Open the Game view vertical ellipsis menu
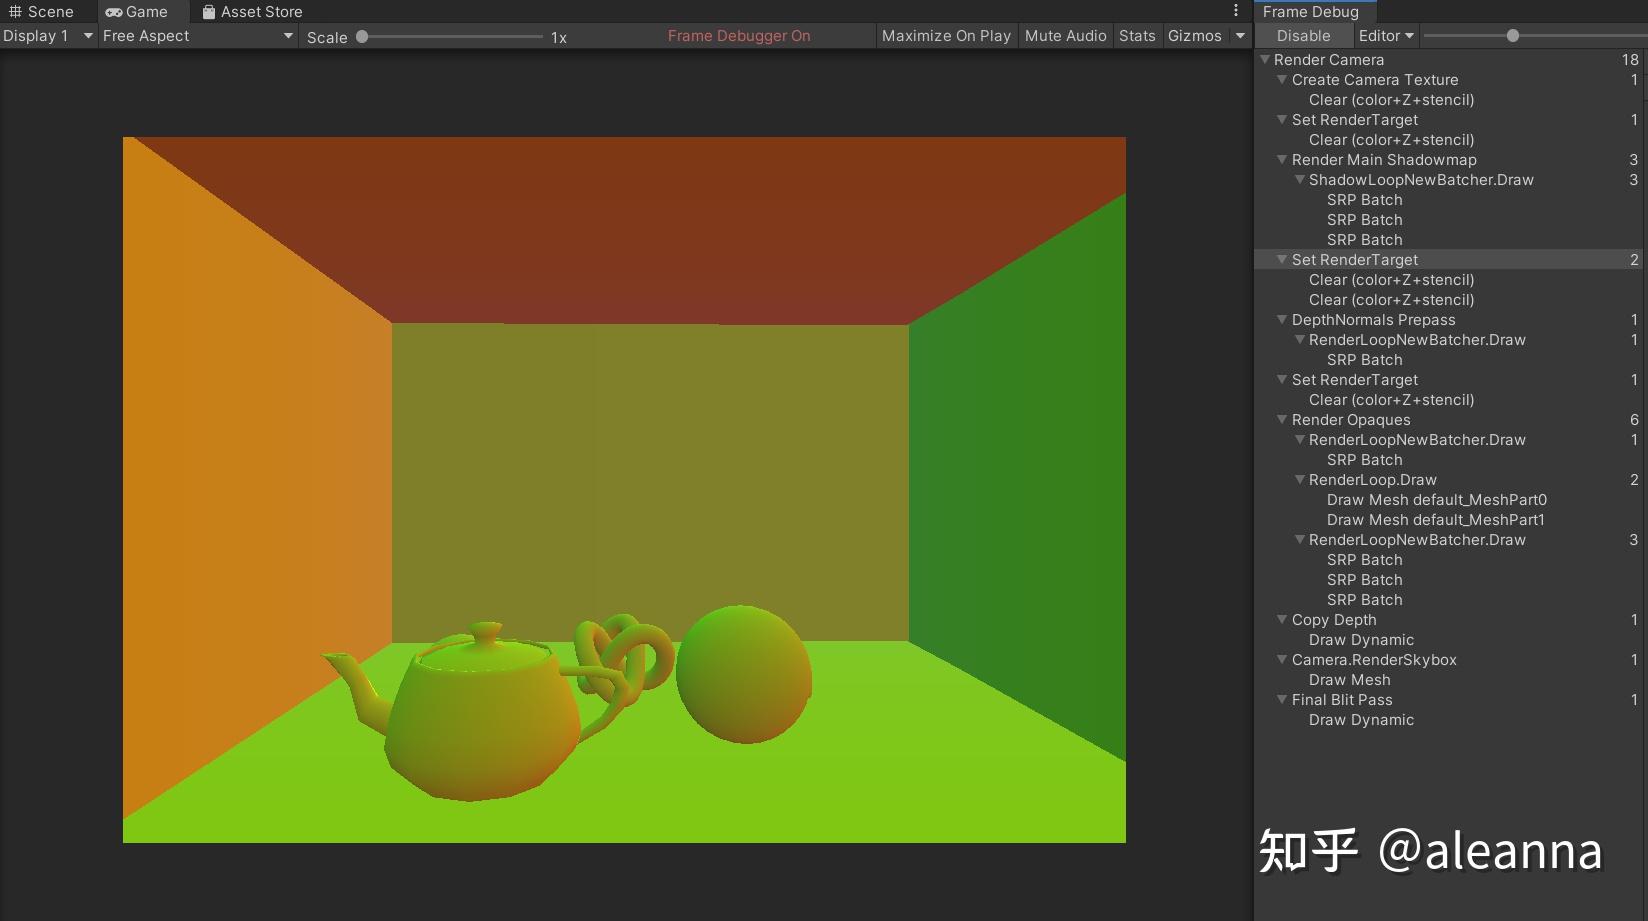 point(1236,8)
